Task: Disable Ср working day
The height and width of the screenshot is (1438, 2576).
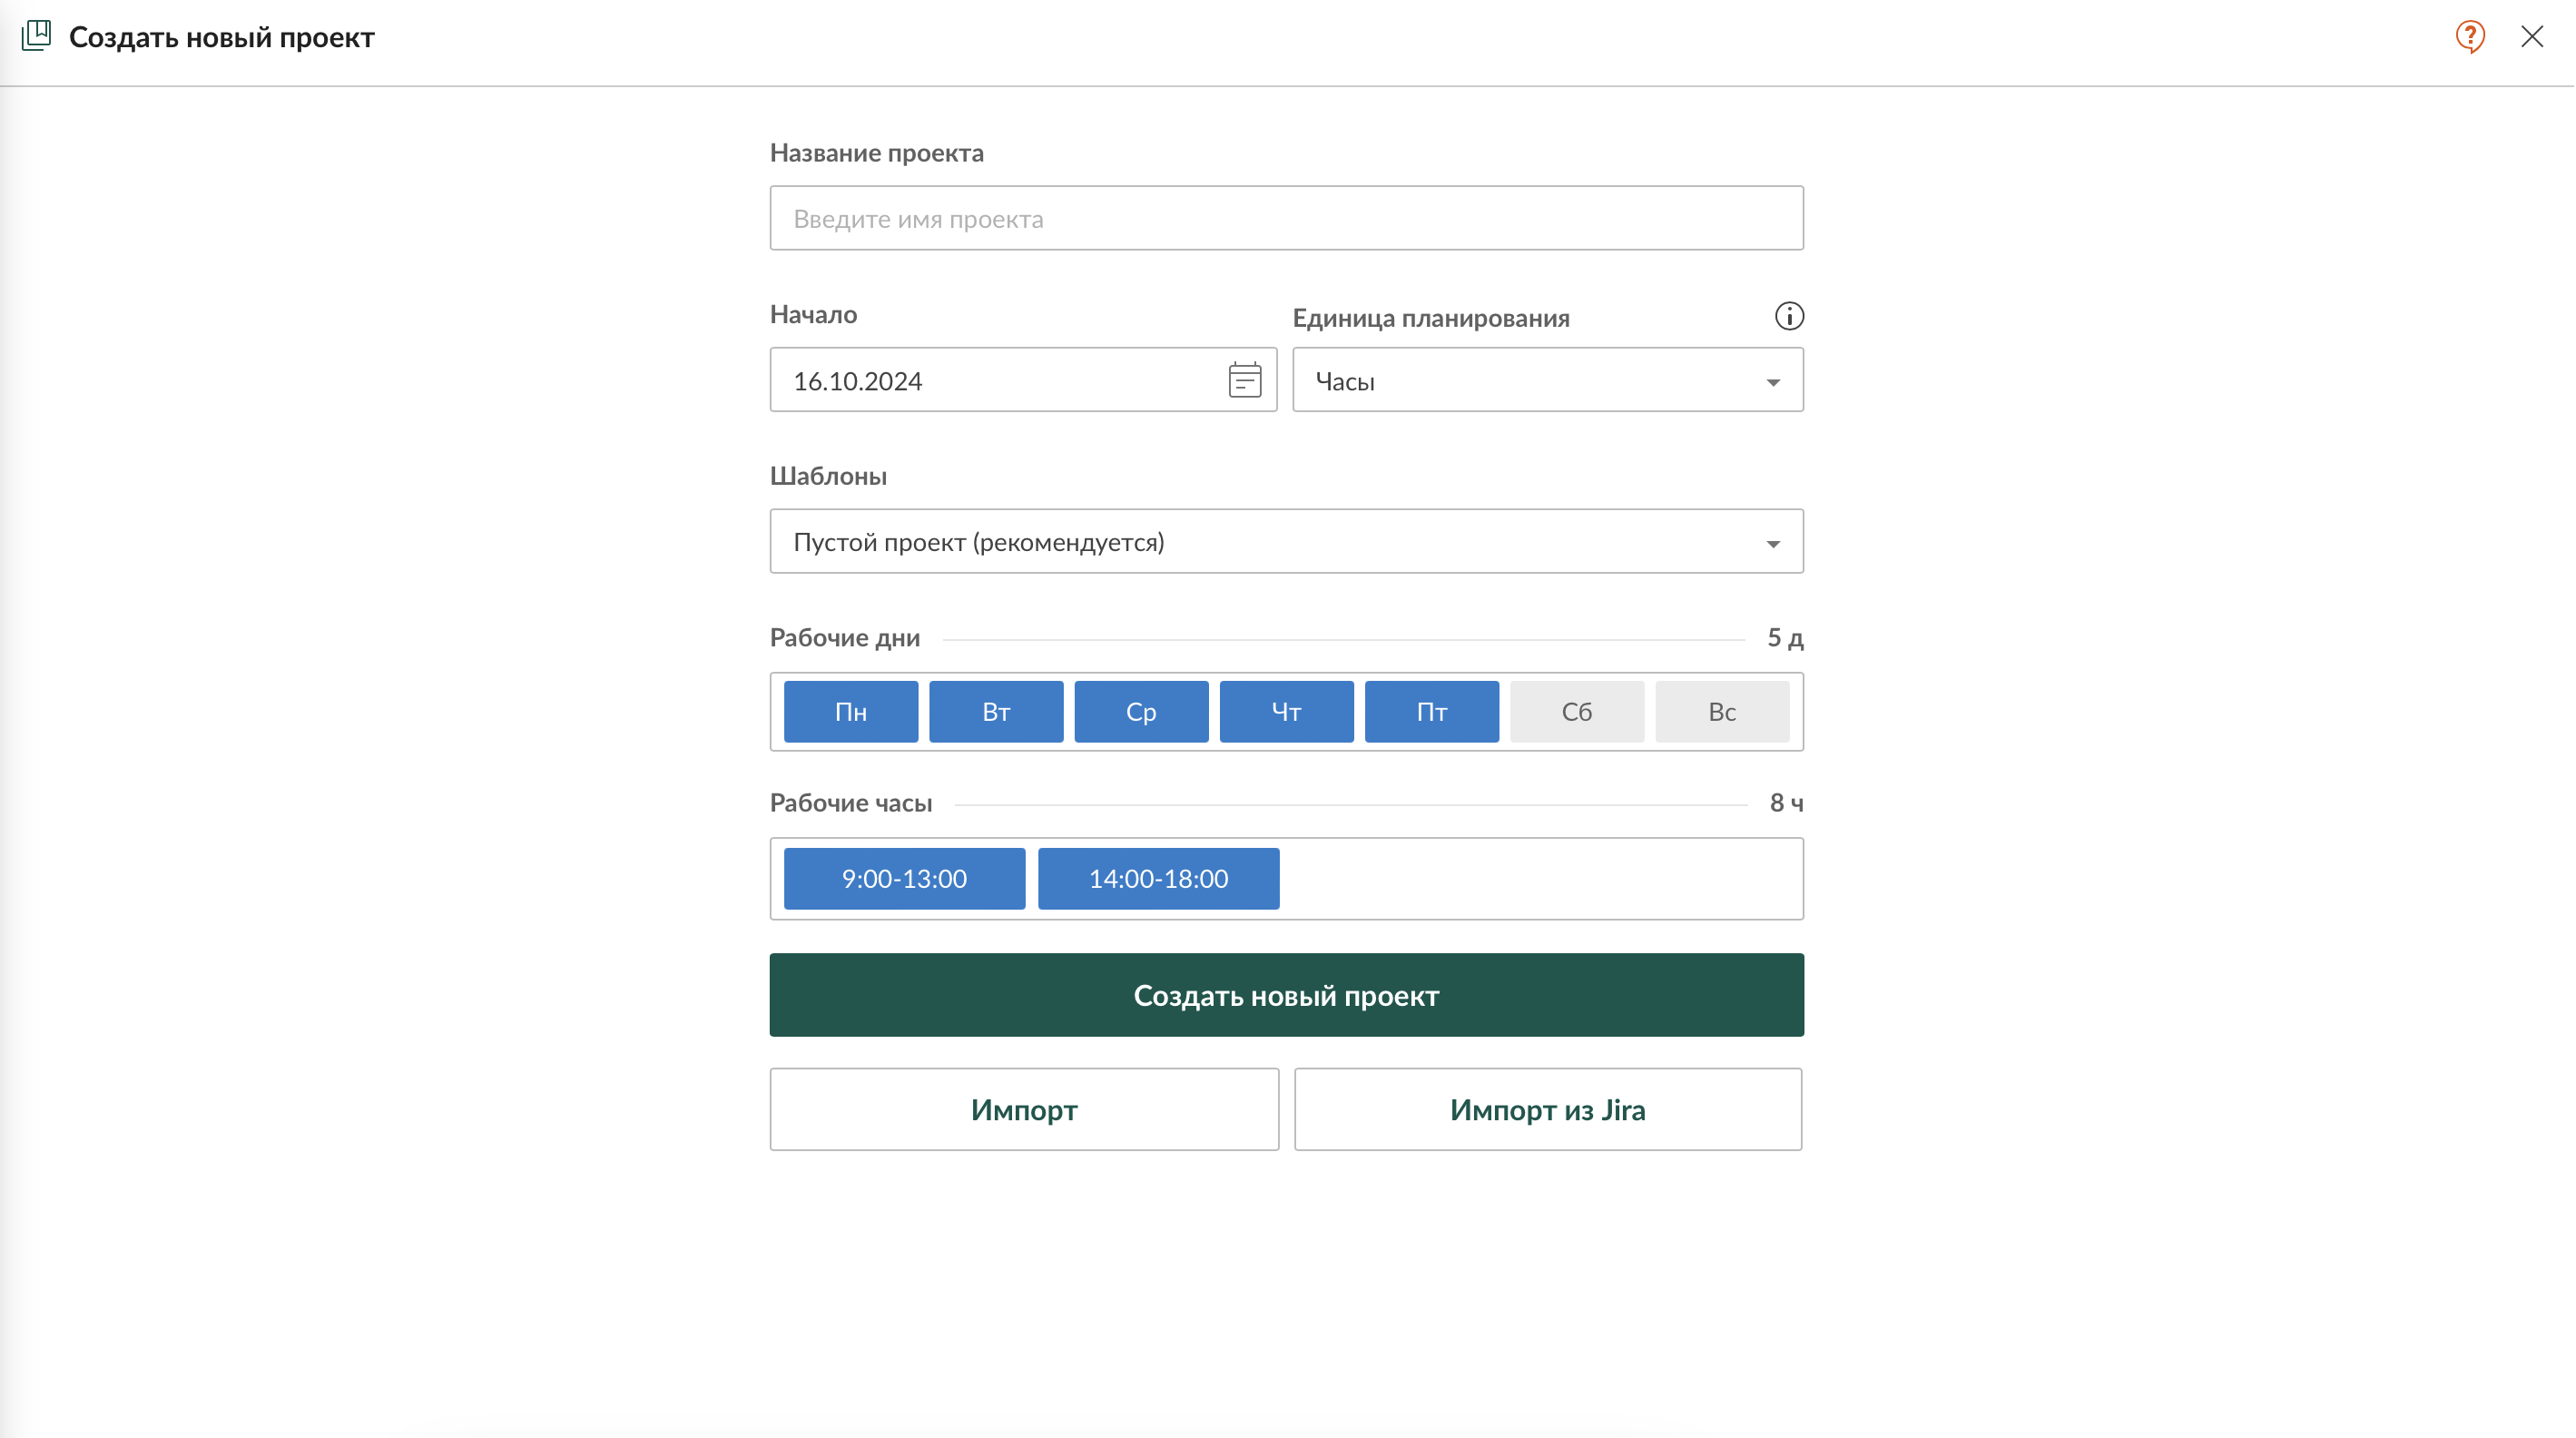Action: tap(1140, 712)
